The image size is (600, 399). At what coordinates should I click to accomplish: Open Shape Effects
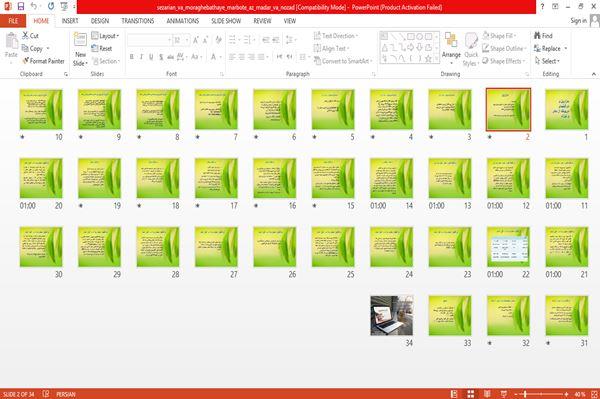click(503, 61)
